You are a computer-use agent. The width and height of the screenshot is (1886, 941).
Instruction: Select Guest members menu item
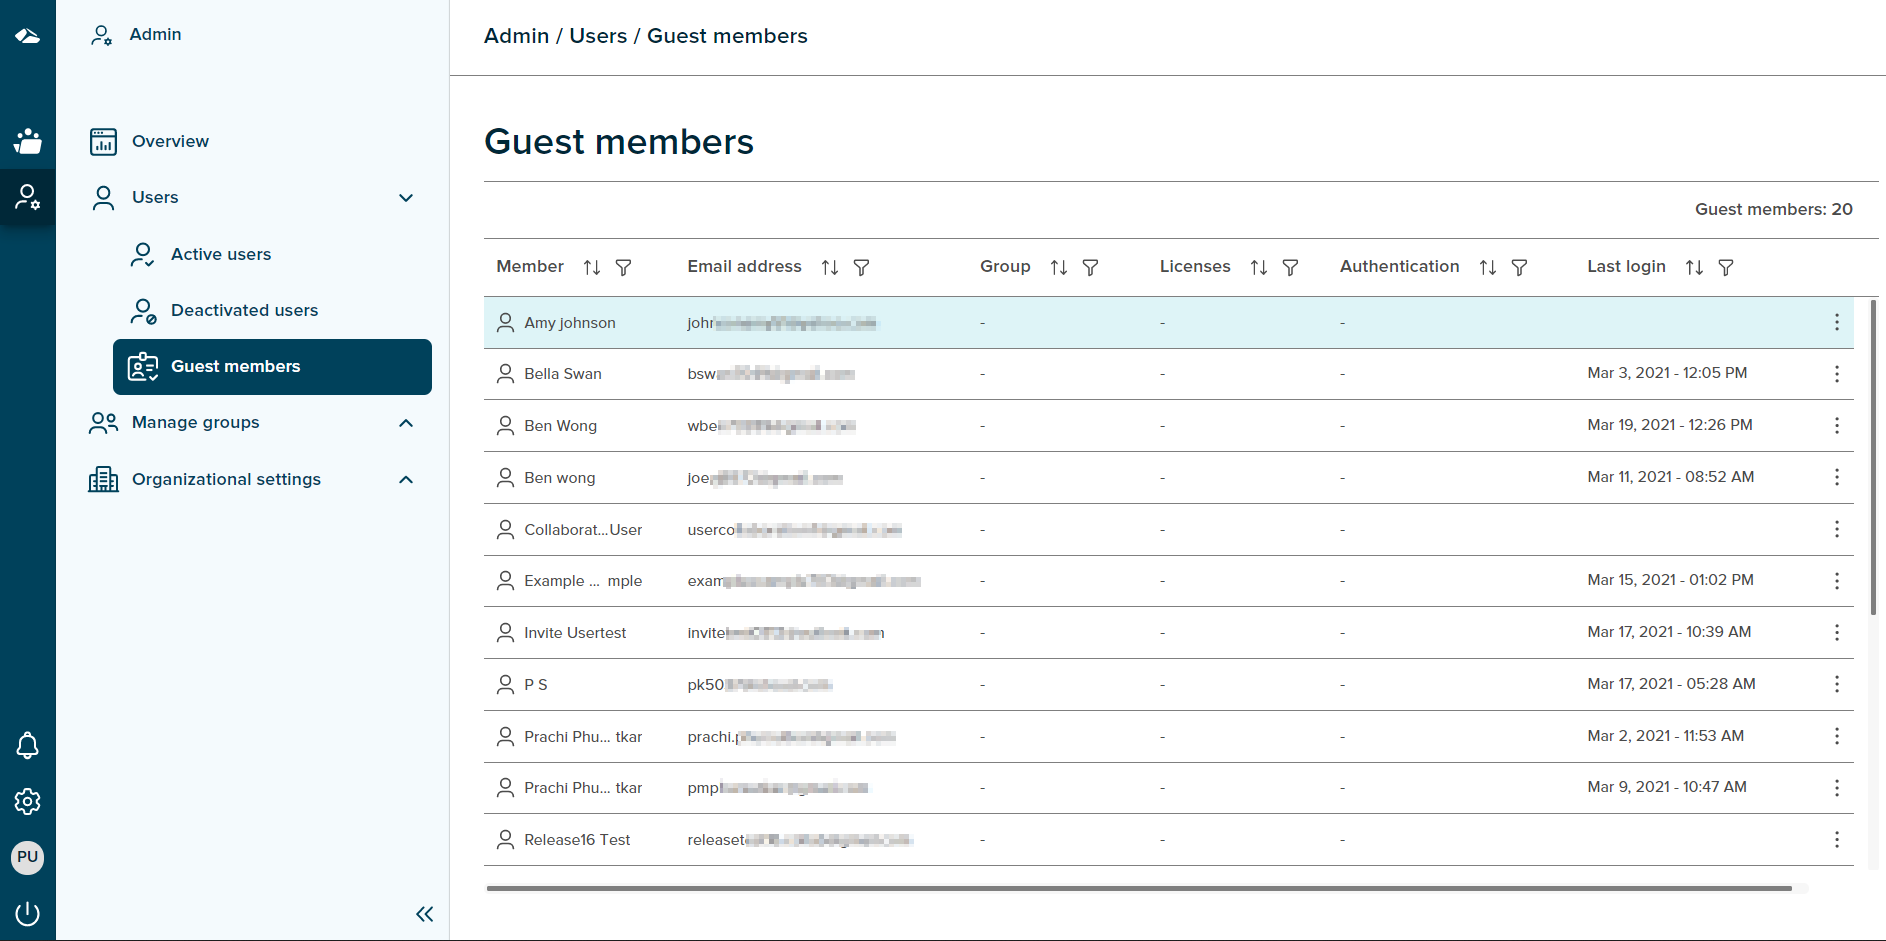pos(272,367)
